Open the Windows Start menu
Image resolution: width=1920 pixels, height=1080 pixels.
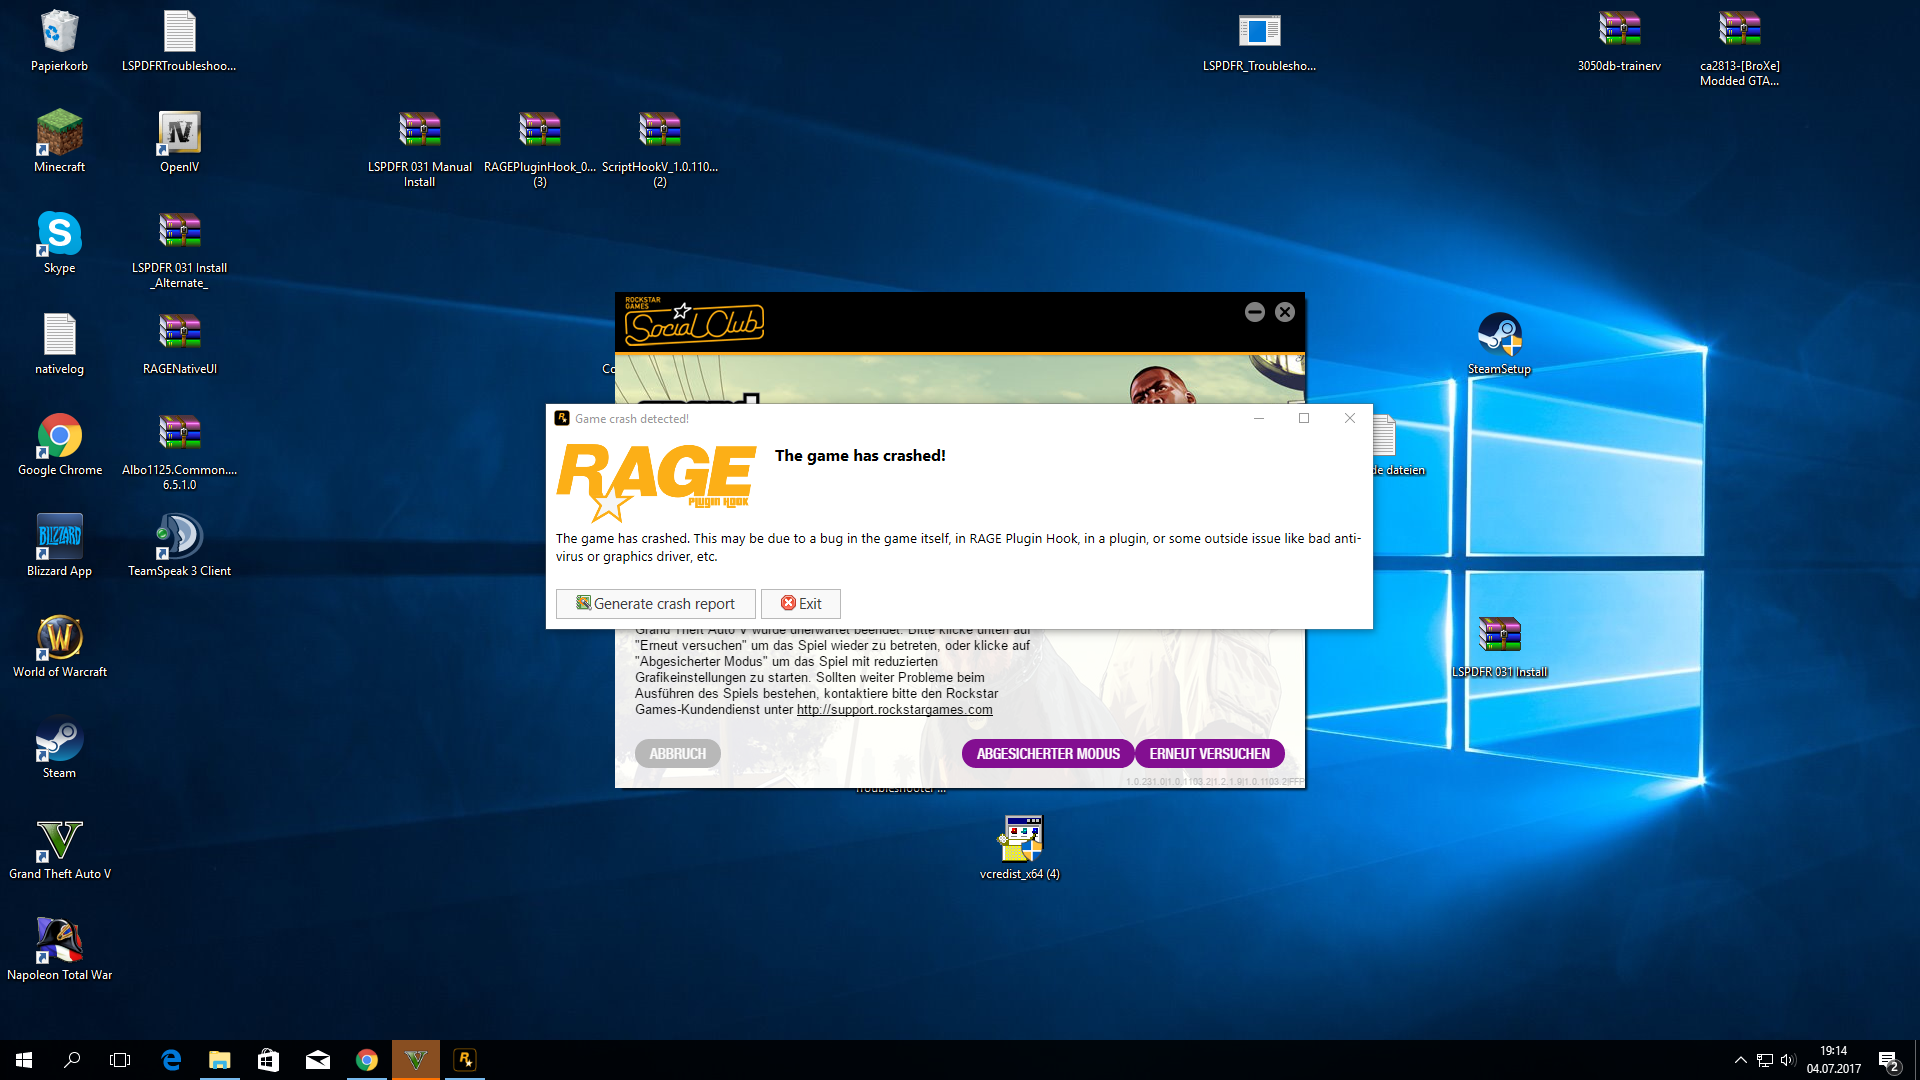[24, 1060]
